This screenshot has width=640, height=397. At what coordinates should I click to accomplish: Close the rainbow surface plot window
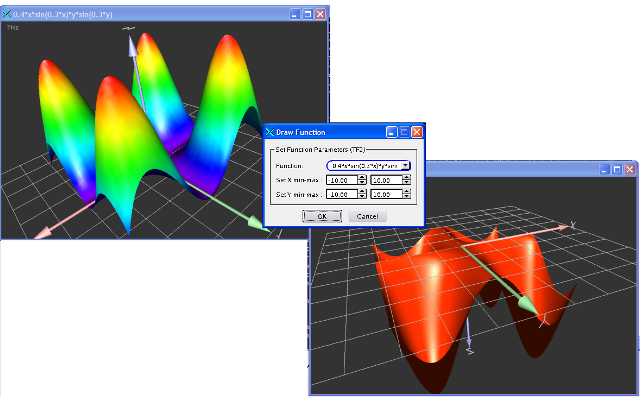pos(320,14)
